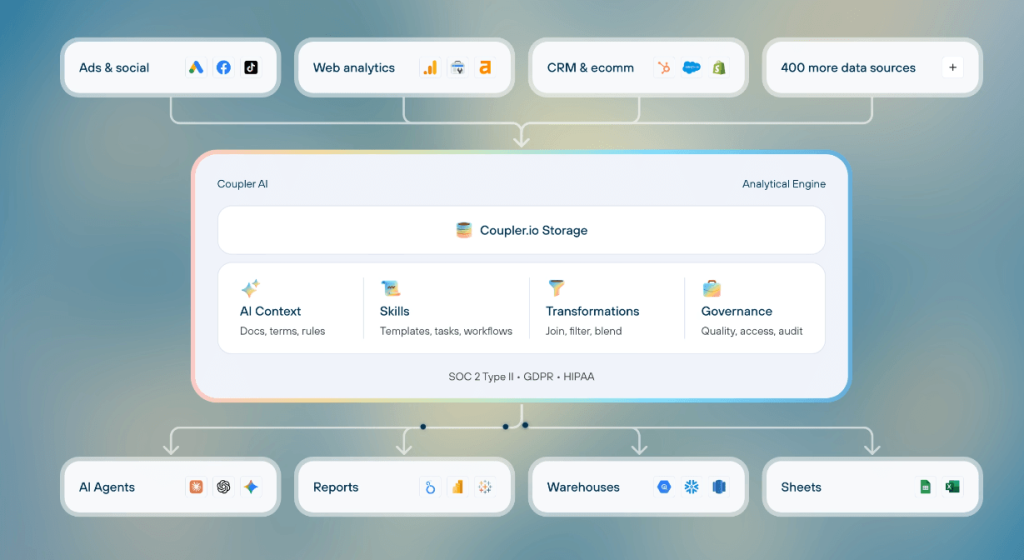Click the Google Ads icon

coord(196,67)
